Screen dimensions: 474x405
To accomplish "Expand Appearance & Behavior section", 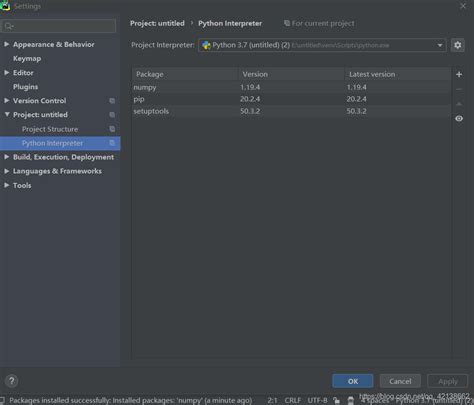I will (x=6, y=44).
